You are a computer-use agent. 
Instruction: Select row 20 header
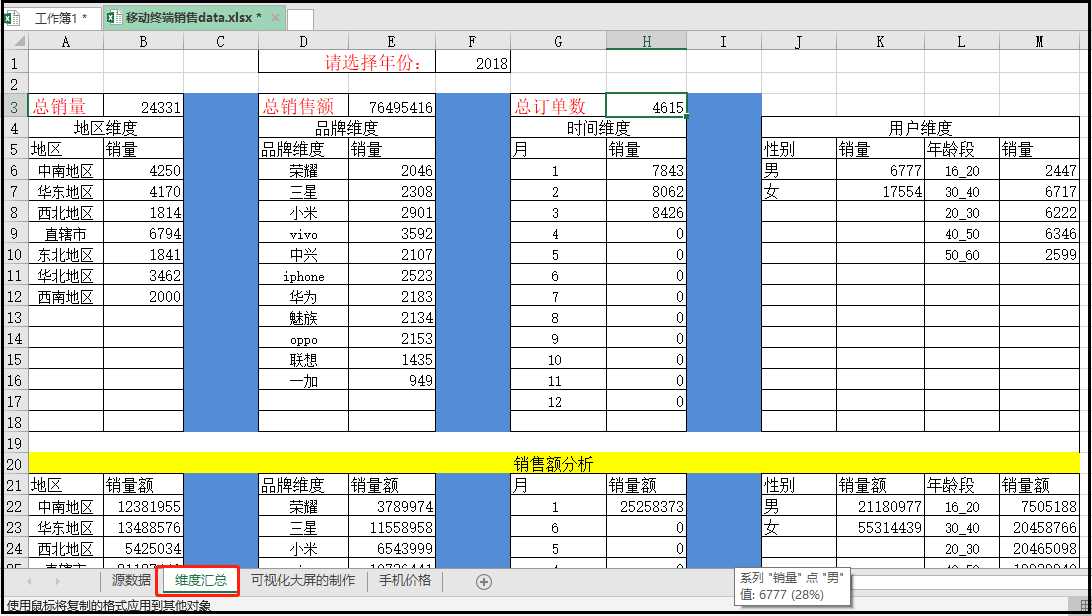pos(15,464)
